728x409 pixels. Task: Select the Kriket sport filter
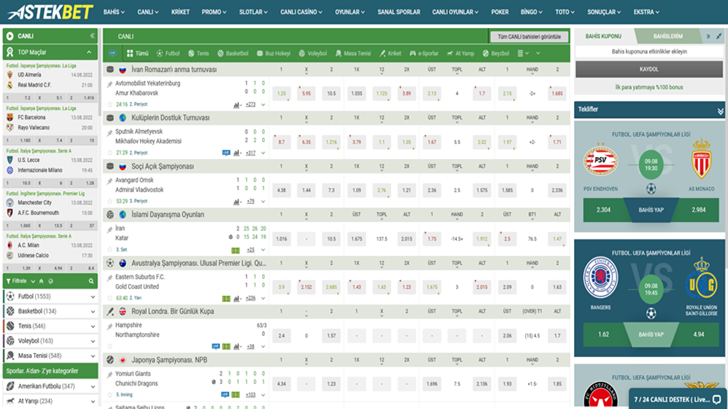(390, 53)
